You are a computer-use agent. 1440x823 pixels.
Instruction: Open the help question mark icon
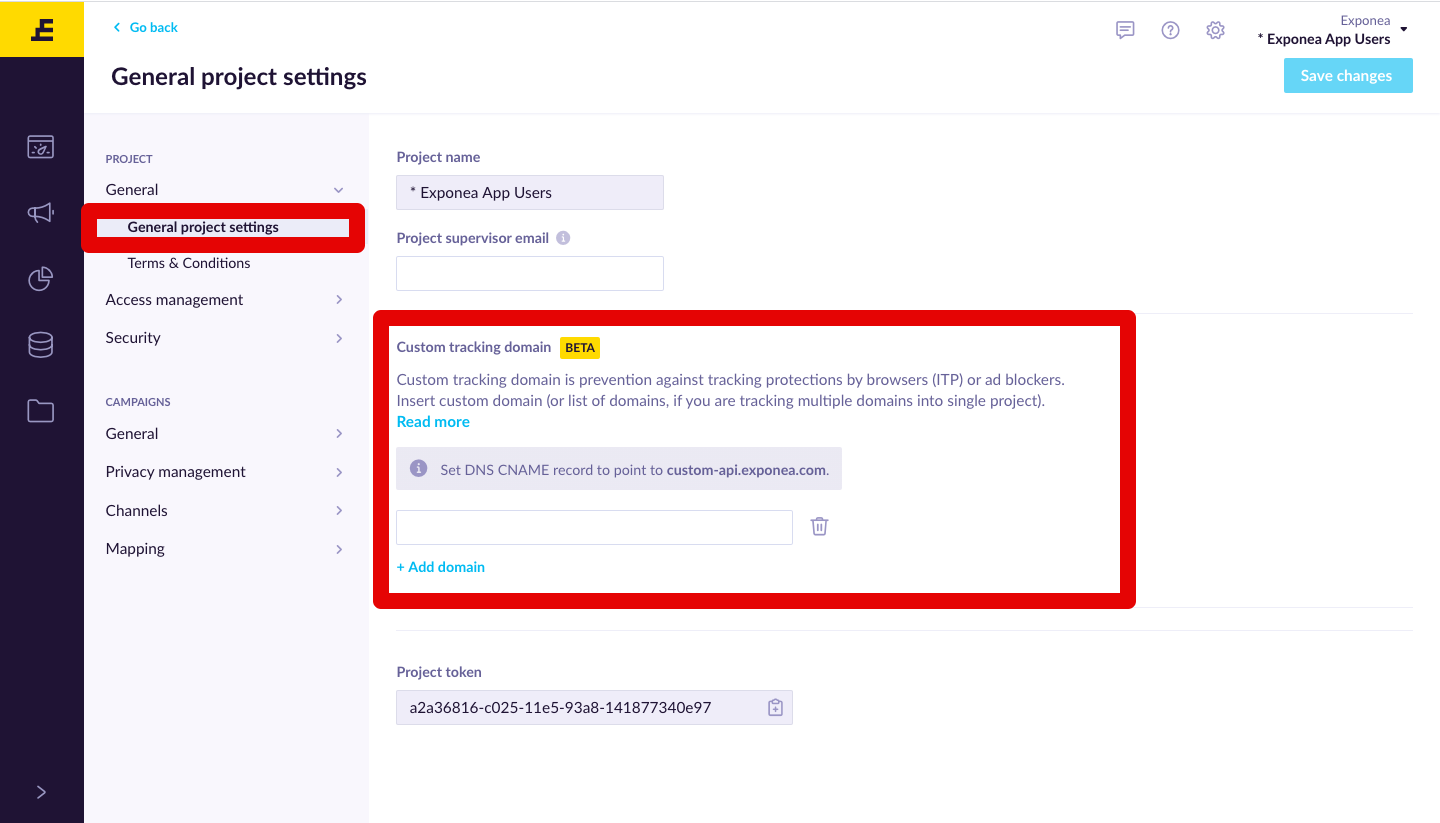(x=1170, y=30)
